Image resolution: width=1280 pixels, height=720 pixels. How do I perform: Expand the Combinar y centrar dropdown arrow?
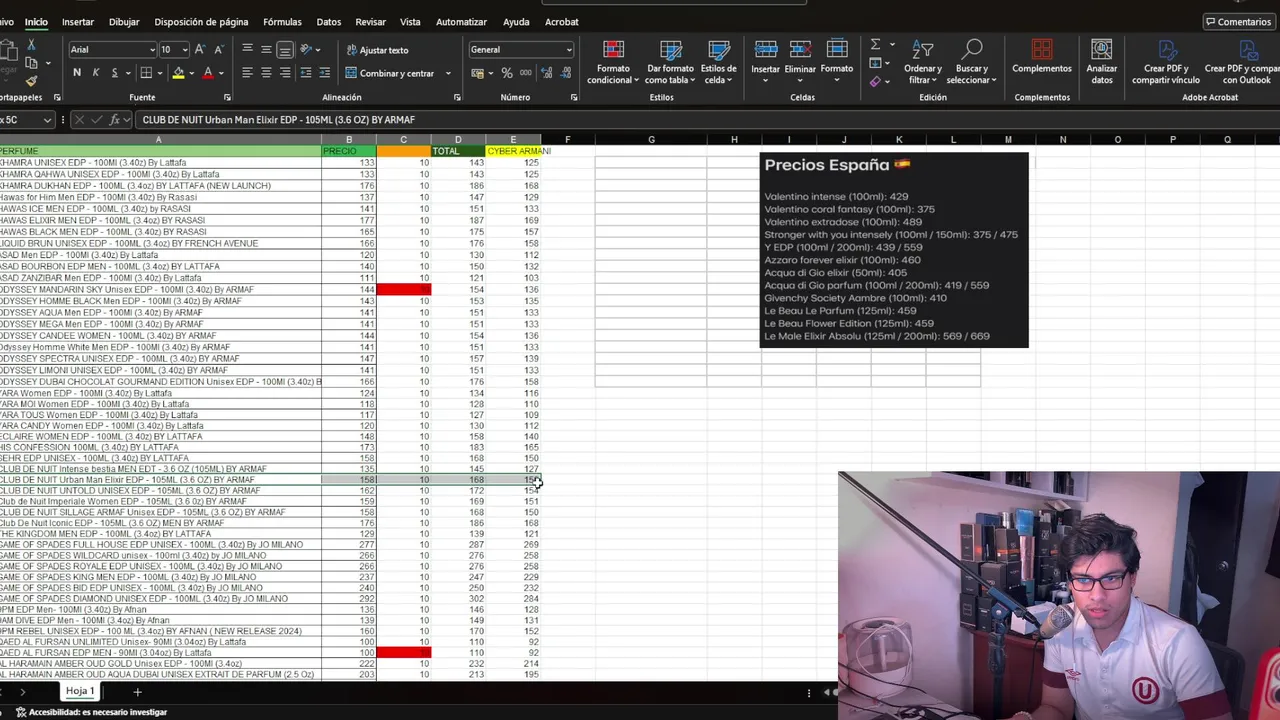(x=448, y=73)
